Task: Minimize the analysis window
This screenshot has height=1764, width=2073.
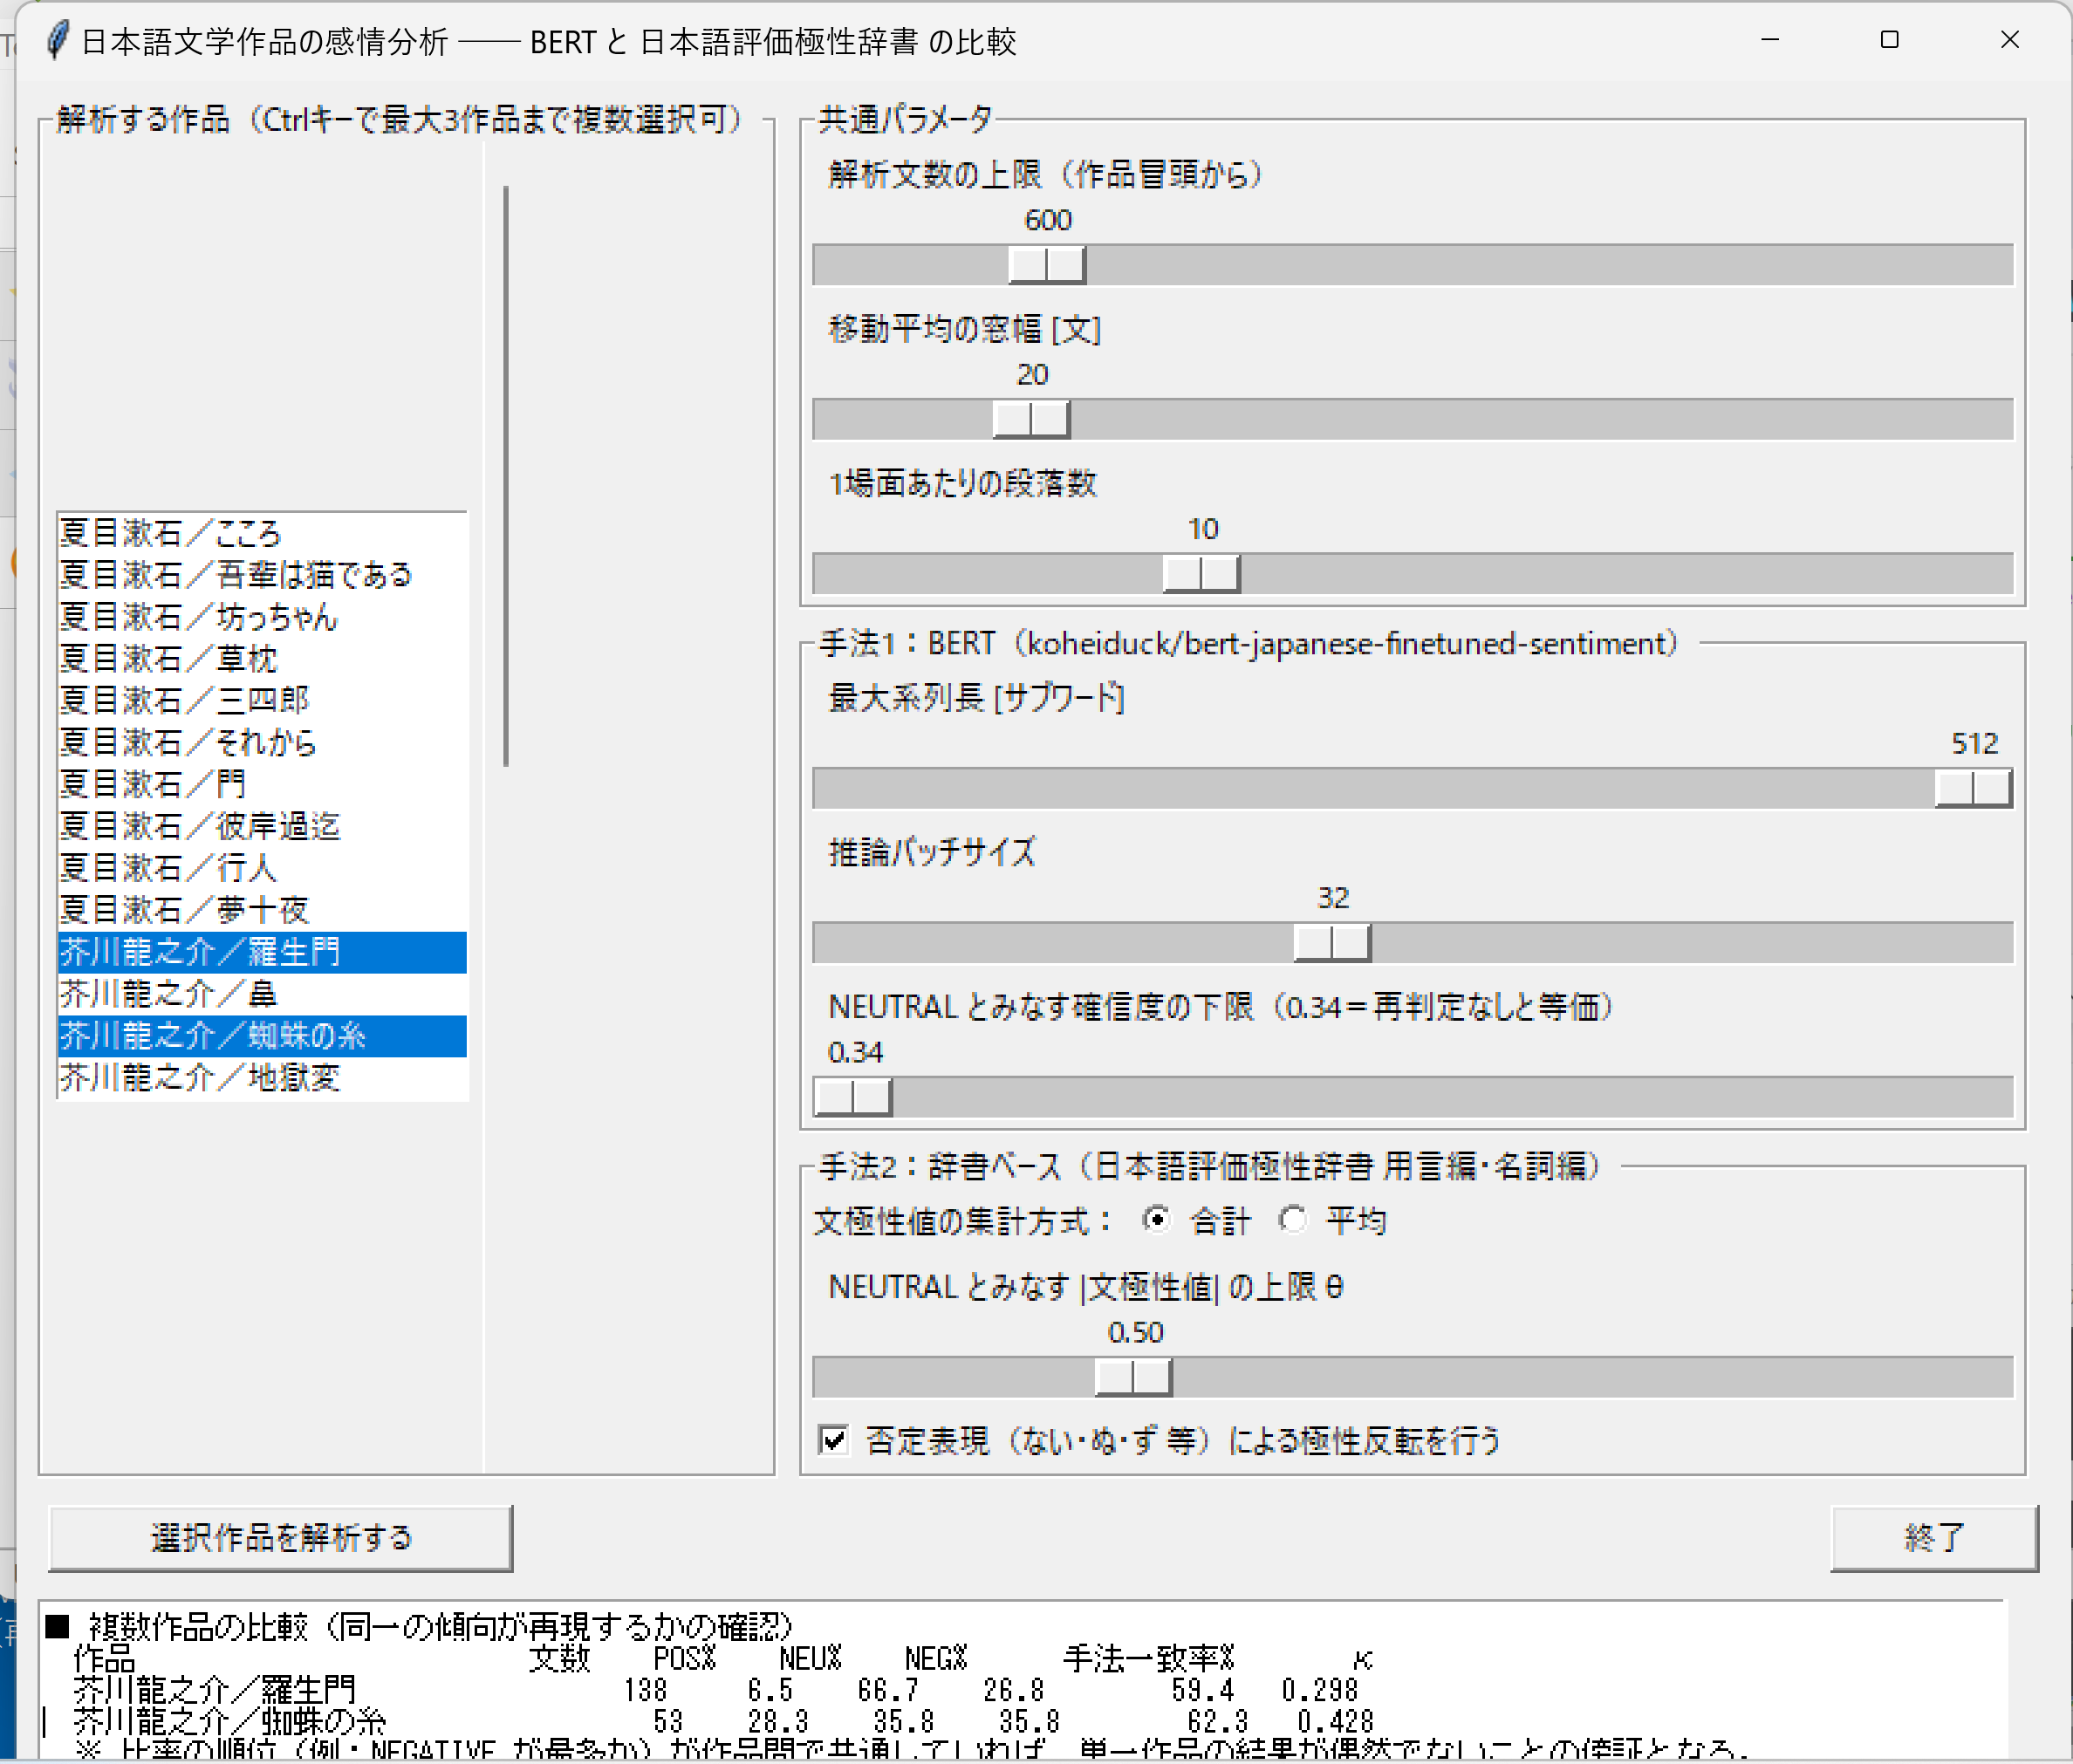Action: click(1770, 40)
